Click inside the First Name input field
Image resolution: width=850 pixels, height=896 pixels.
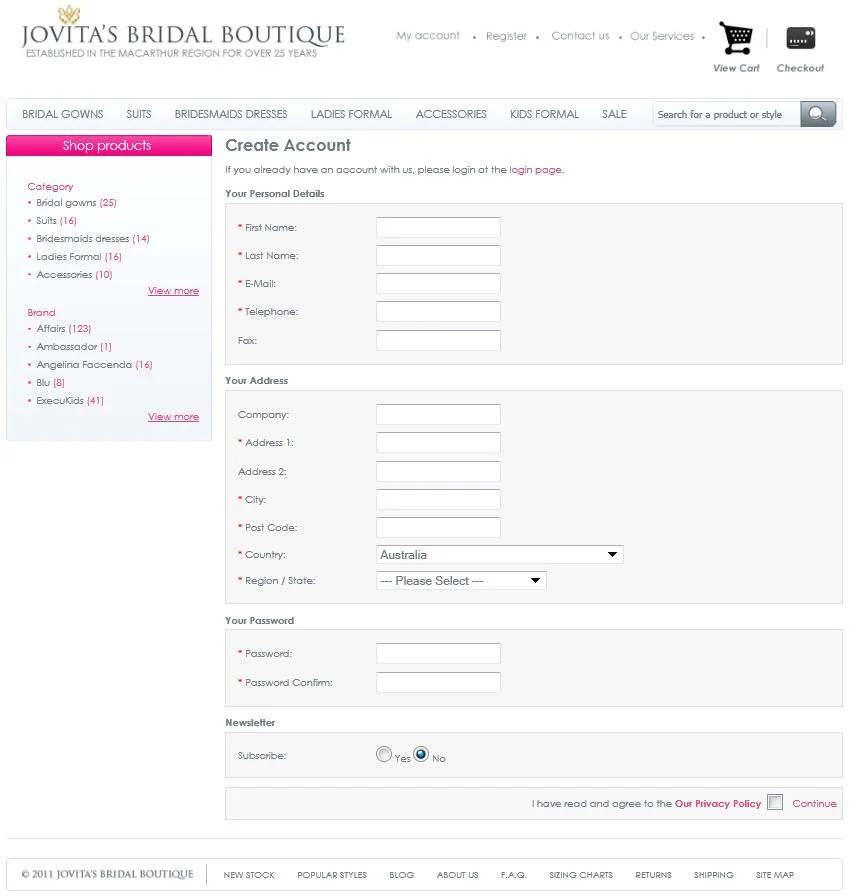(437, 227)
